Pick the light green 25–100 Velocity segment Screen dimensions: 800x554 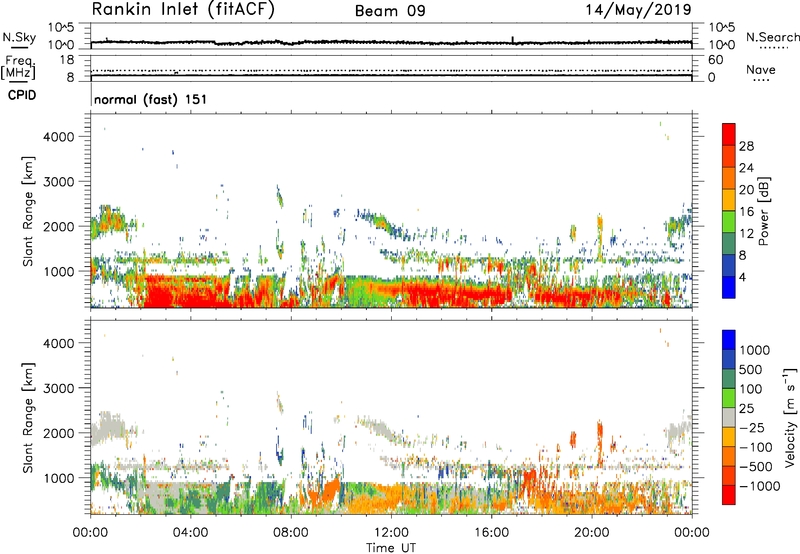(x=729, y=398)
